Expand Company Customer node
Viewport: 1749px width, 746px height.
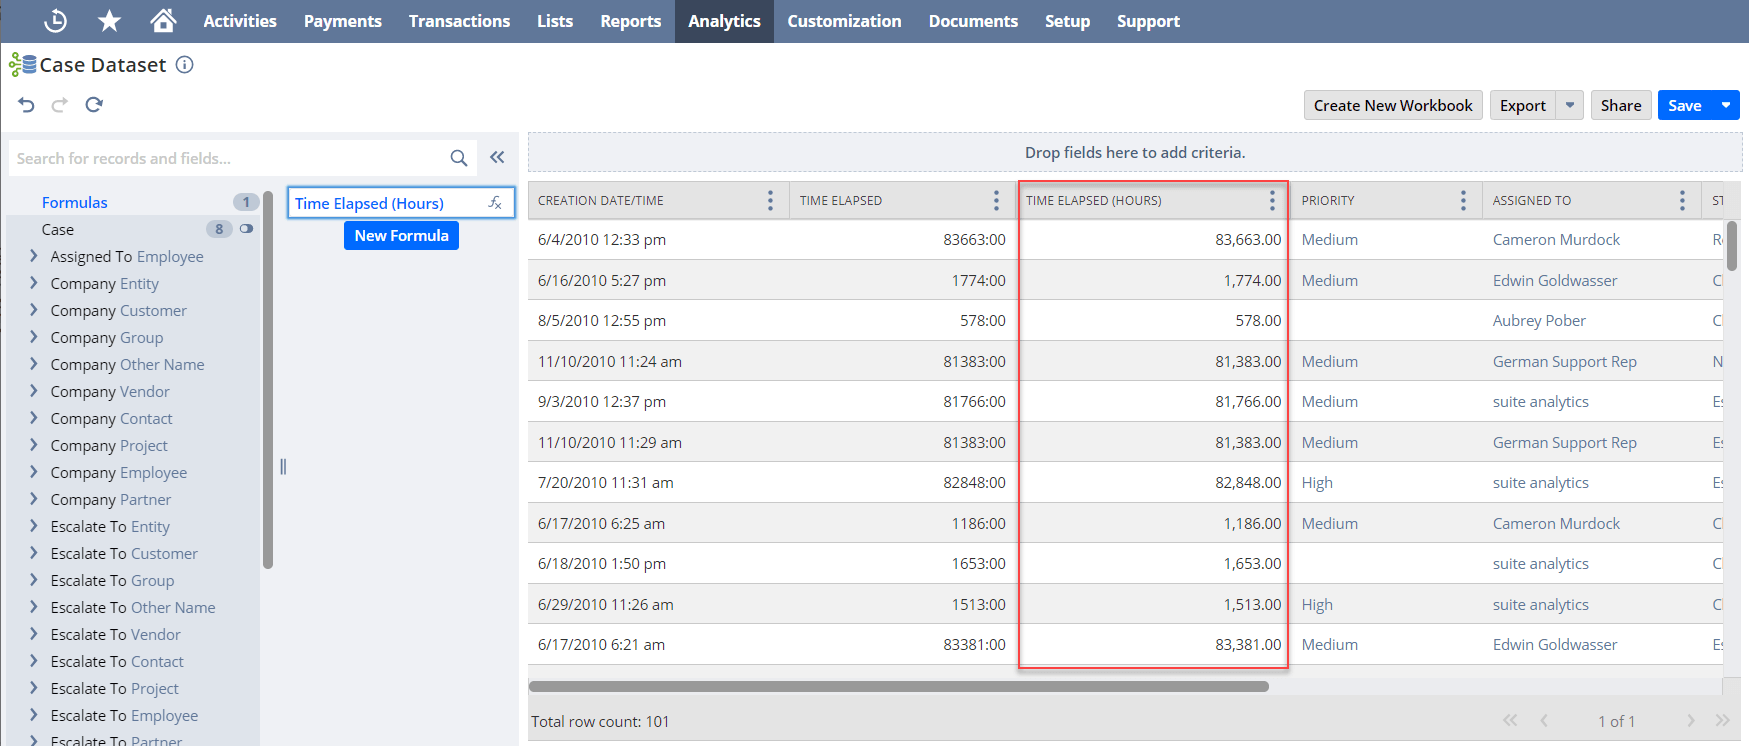34,310
